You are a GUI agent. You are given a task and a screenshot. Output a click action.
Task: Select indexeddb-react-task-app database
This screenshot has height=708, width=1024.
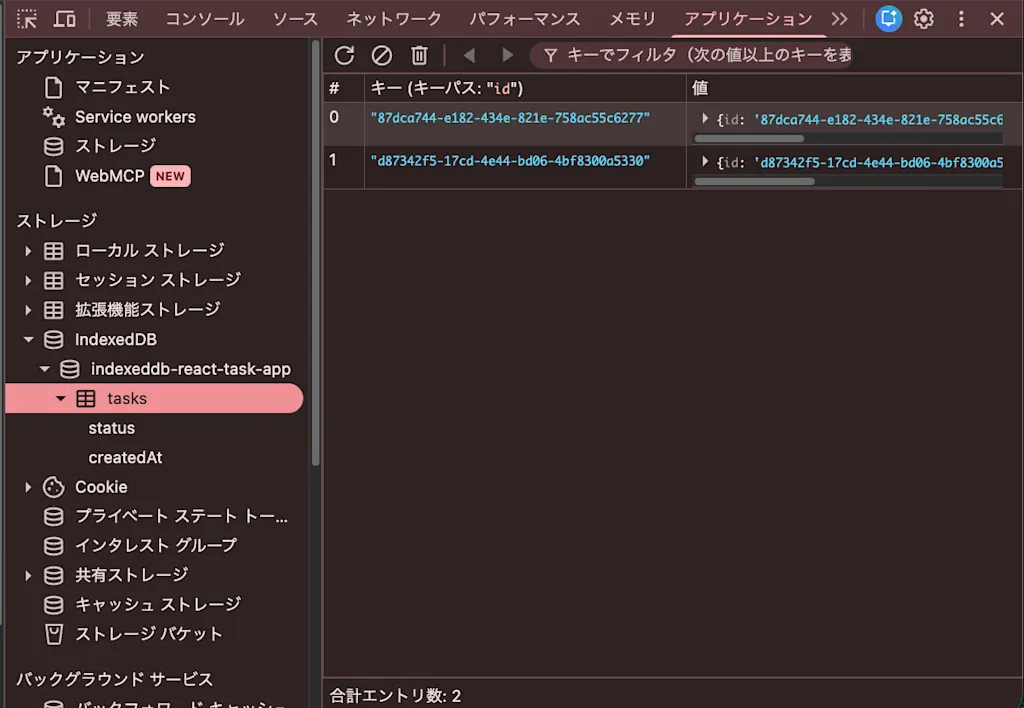[x=191, y=369]
